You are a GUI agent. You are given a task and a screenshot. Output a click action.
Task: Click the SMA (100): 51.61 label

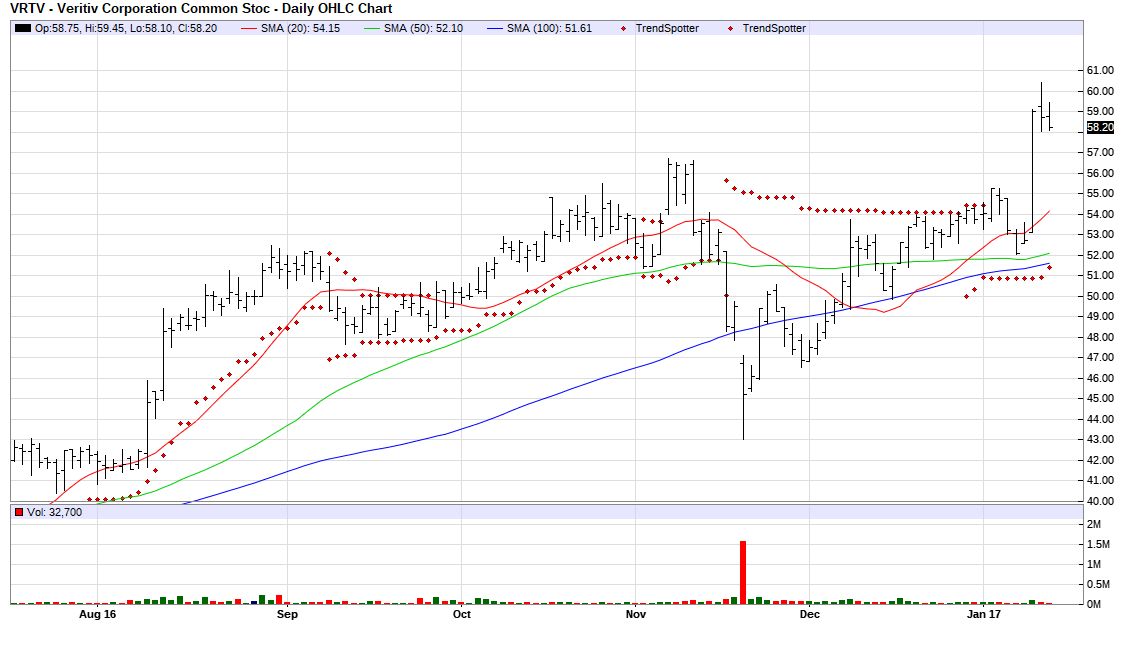[550, 29]
